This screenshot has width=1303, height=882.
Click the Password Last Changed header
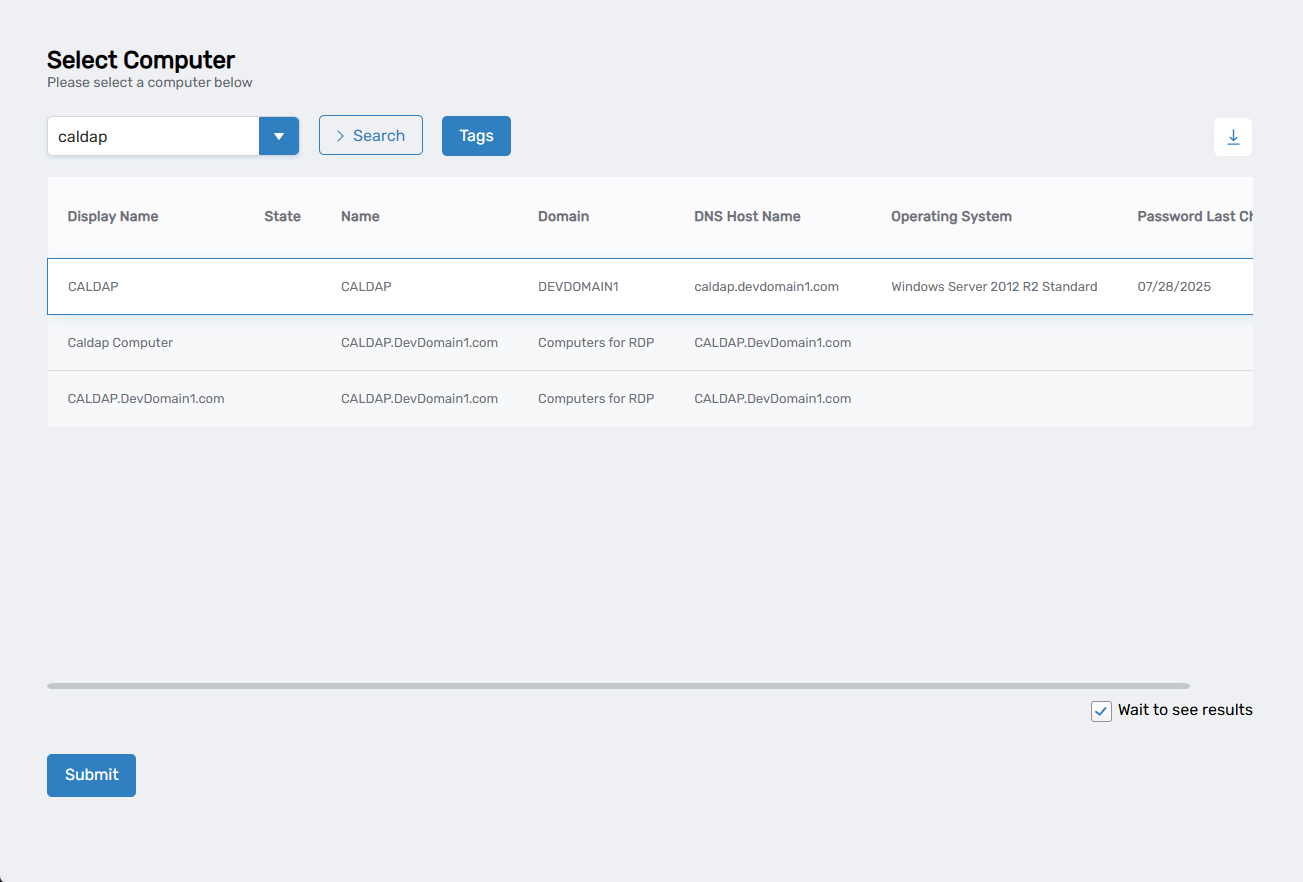pos(1193,216)
